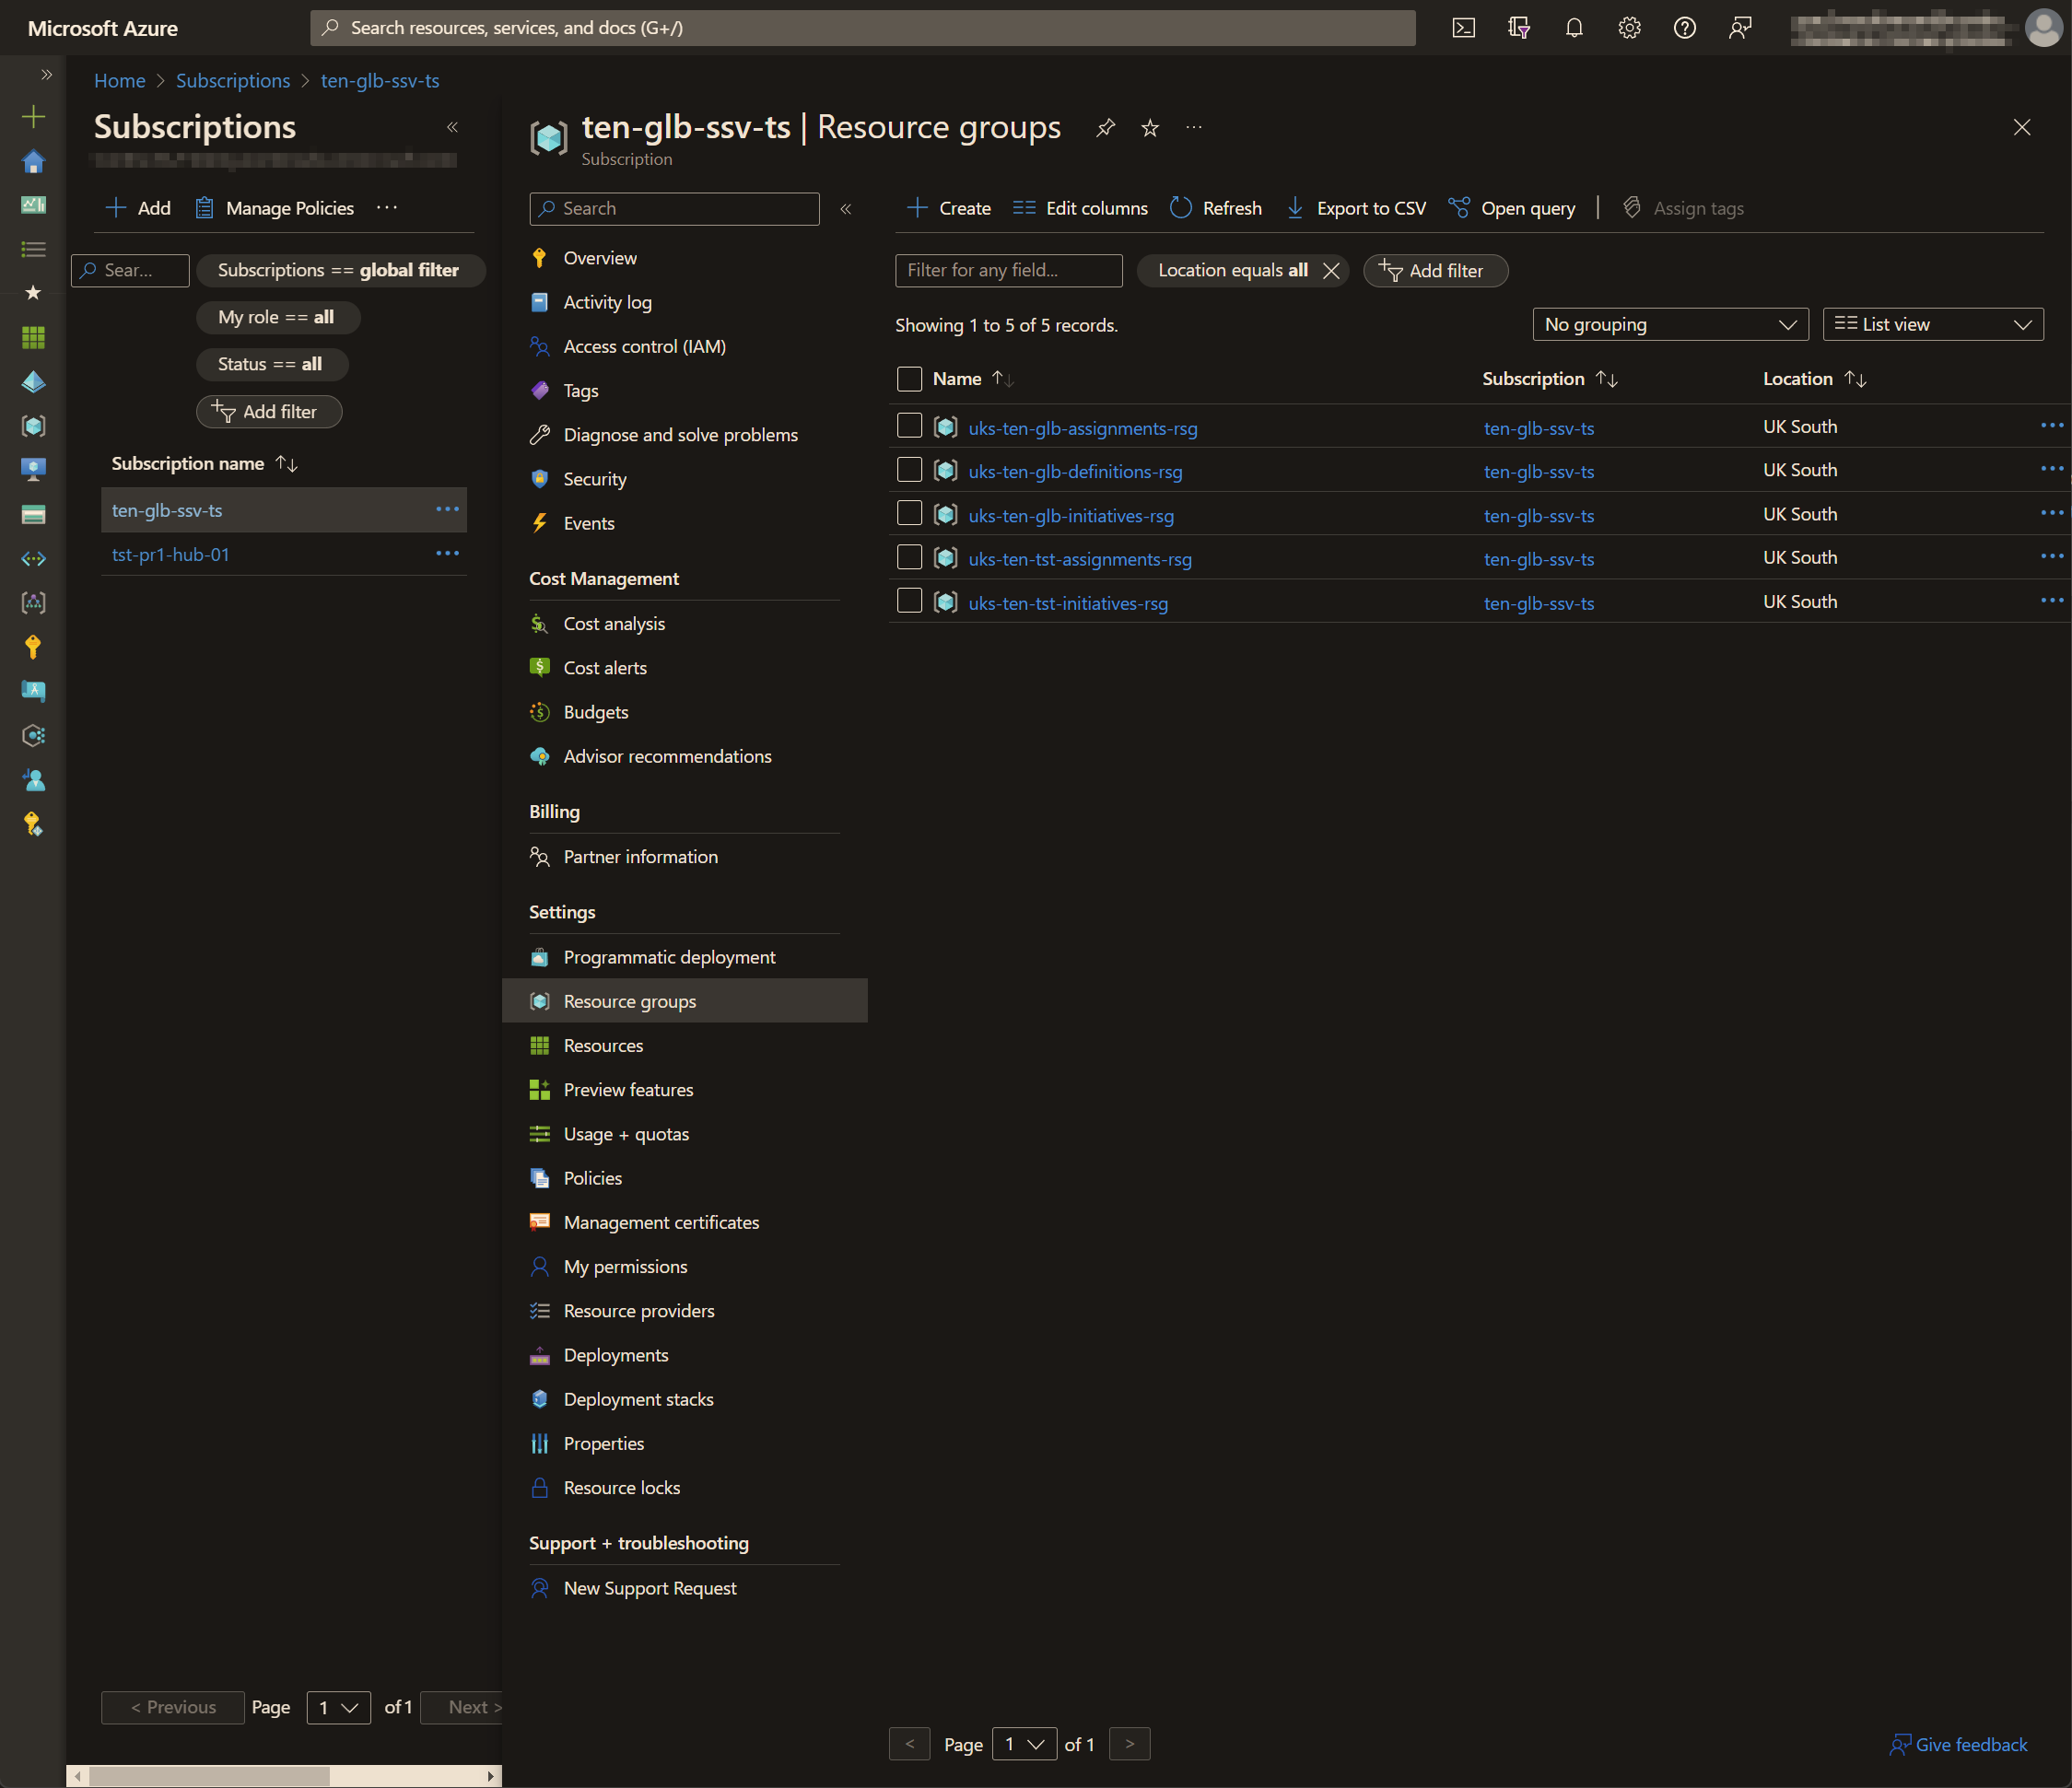Go to Home icon in left sidebar
Viewport: 2072px width, 1788px height.
33,161
